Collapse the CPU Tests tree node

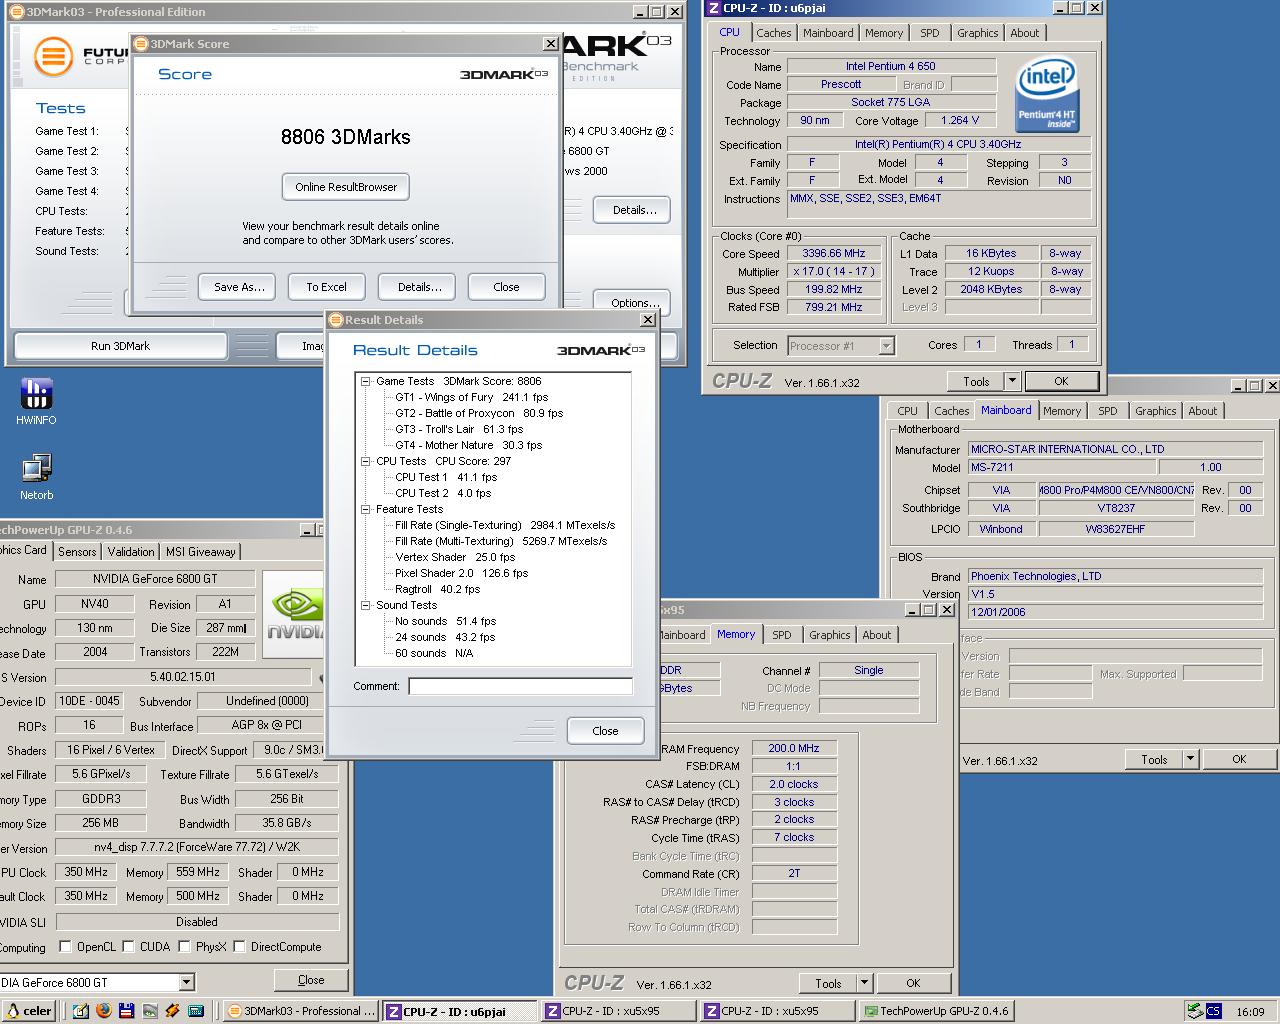pos(366,461)
